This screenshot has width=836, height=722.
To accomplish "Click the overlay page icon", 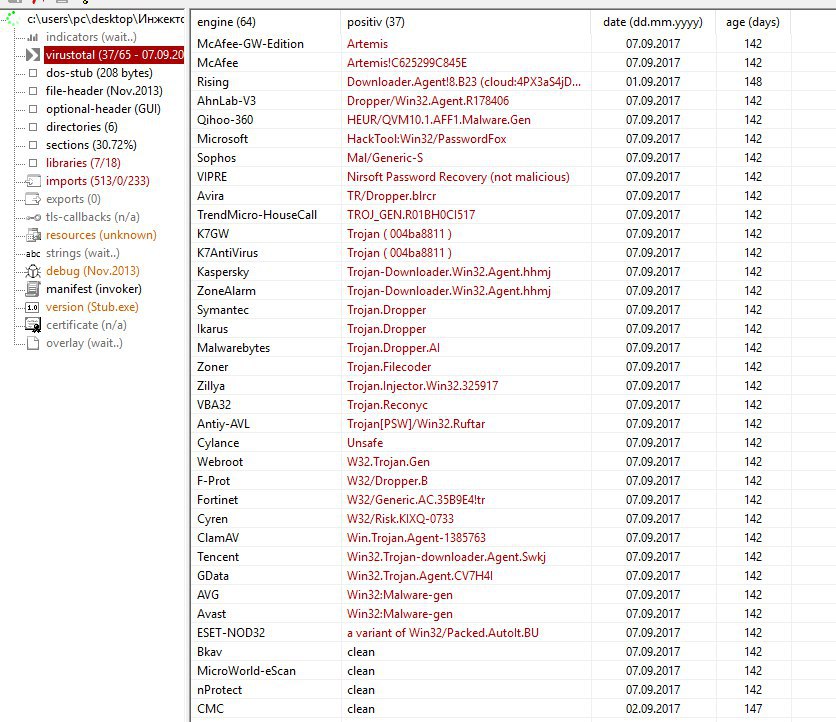I will tap(33, 343).
